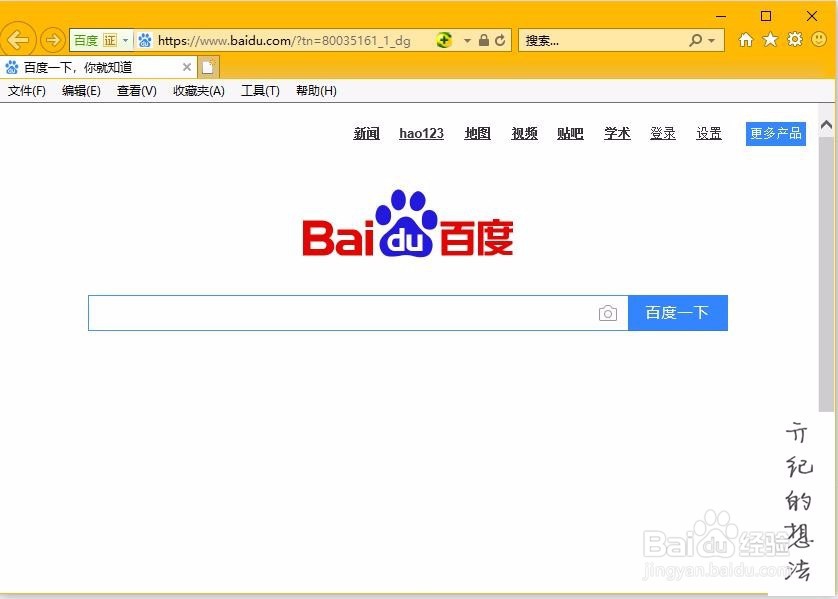Select the 百度一下，你就知道 tab
Image resolution: width=838 pixels, height=599 pixels.
[98, 67]
